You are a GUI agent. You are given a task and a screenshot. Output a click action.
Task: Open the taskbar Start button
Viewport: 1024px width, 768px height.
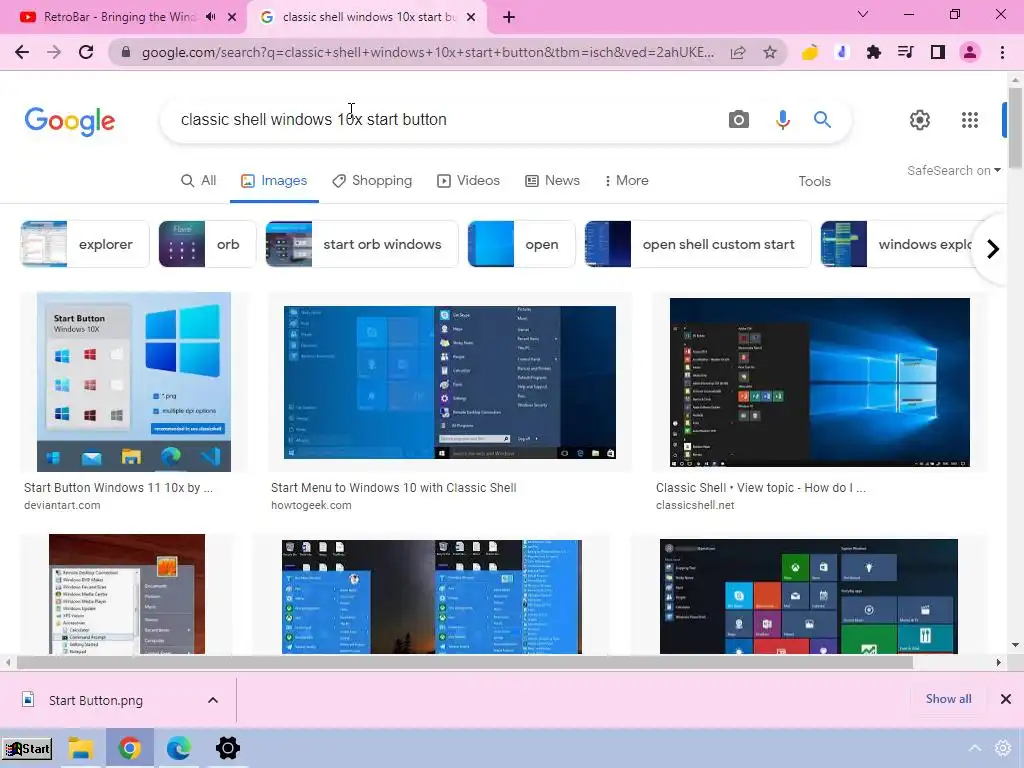point(27,748)
